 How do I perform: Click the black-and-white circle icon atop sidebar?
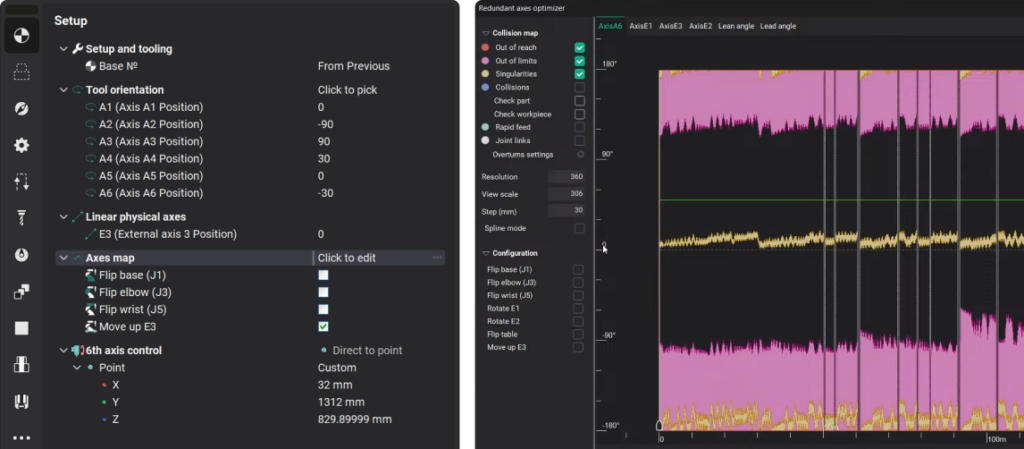(x=20, y=37)
